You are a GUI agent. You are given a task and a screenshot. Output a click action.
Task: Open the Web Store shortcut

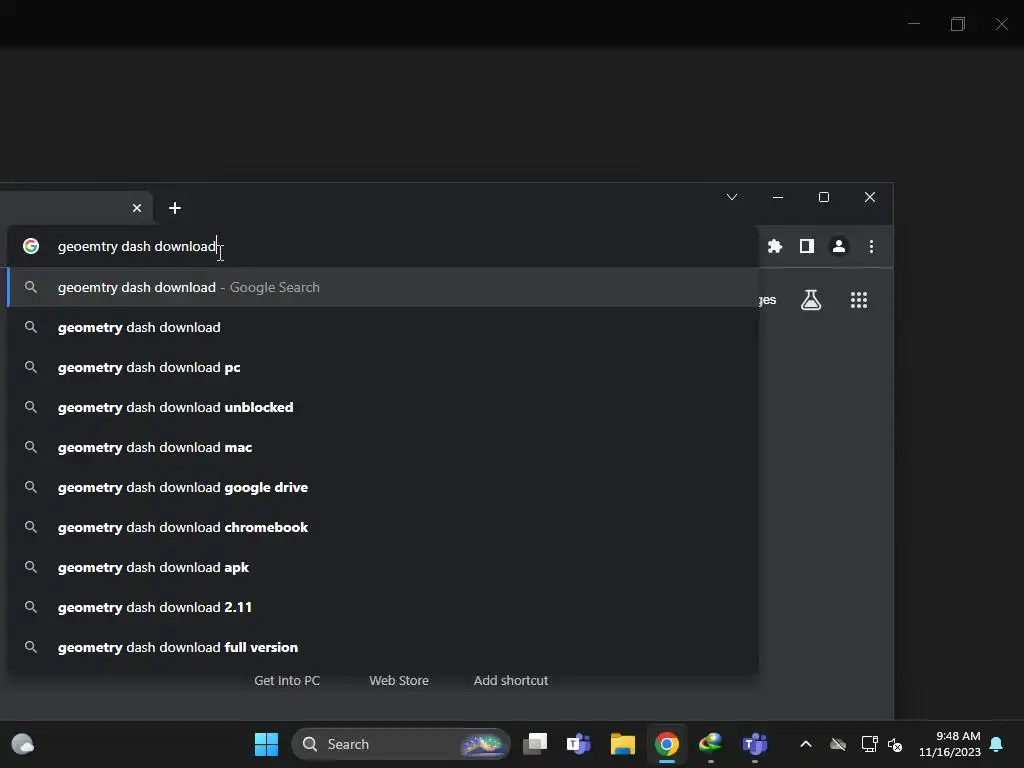coord(399,680)
